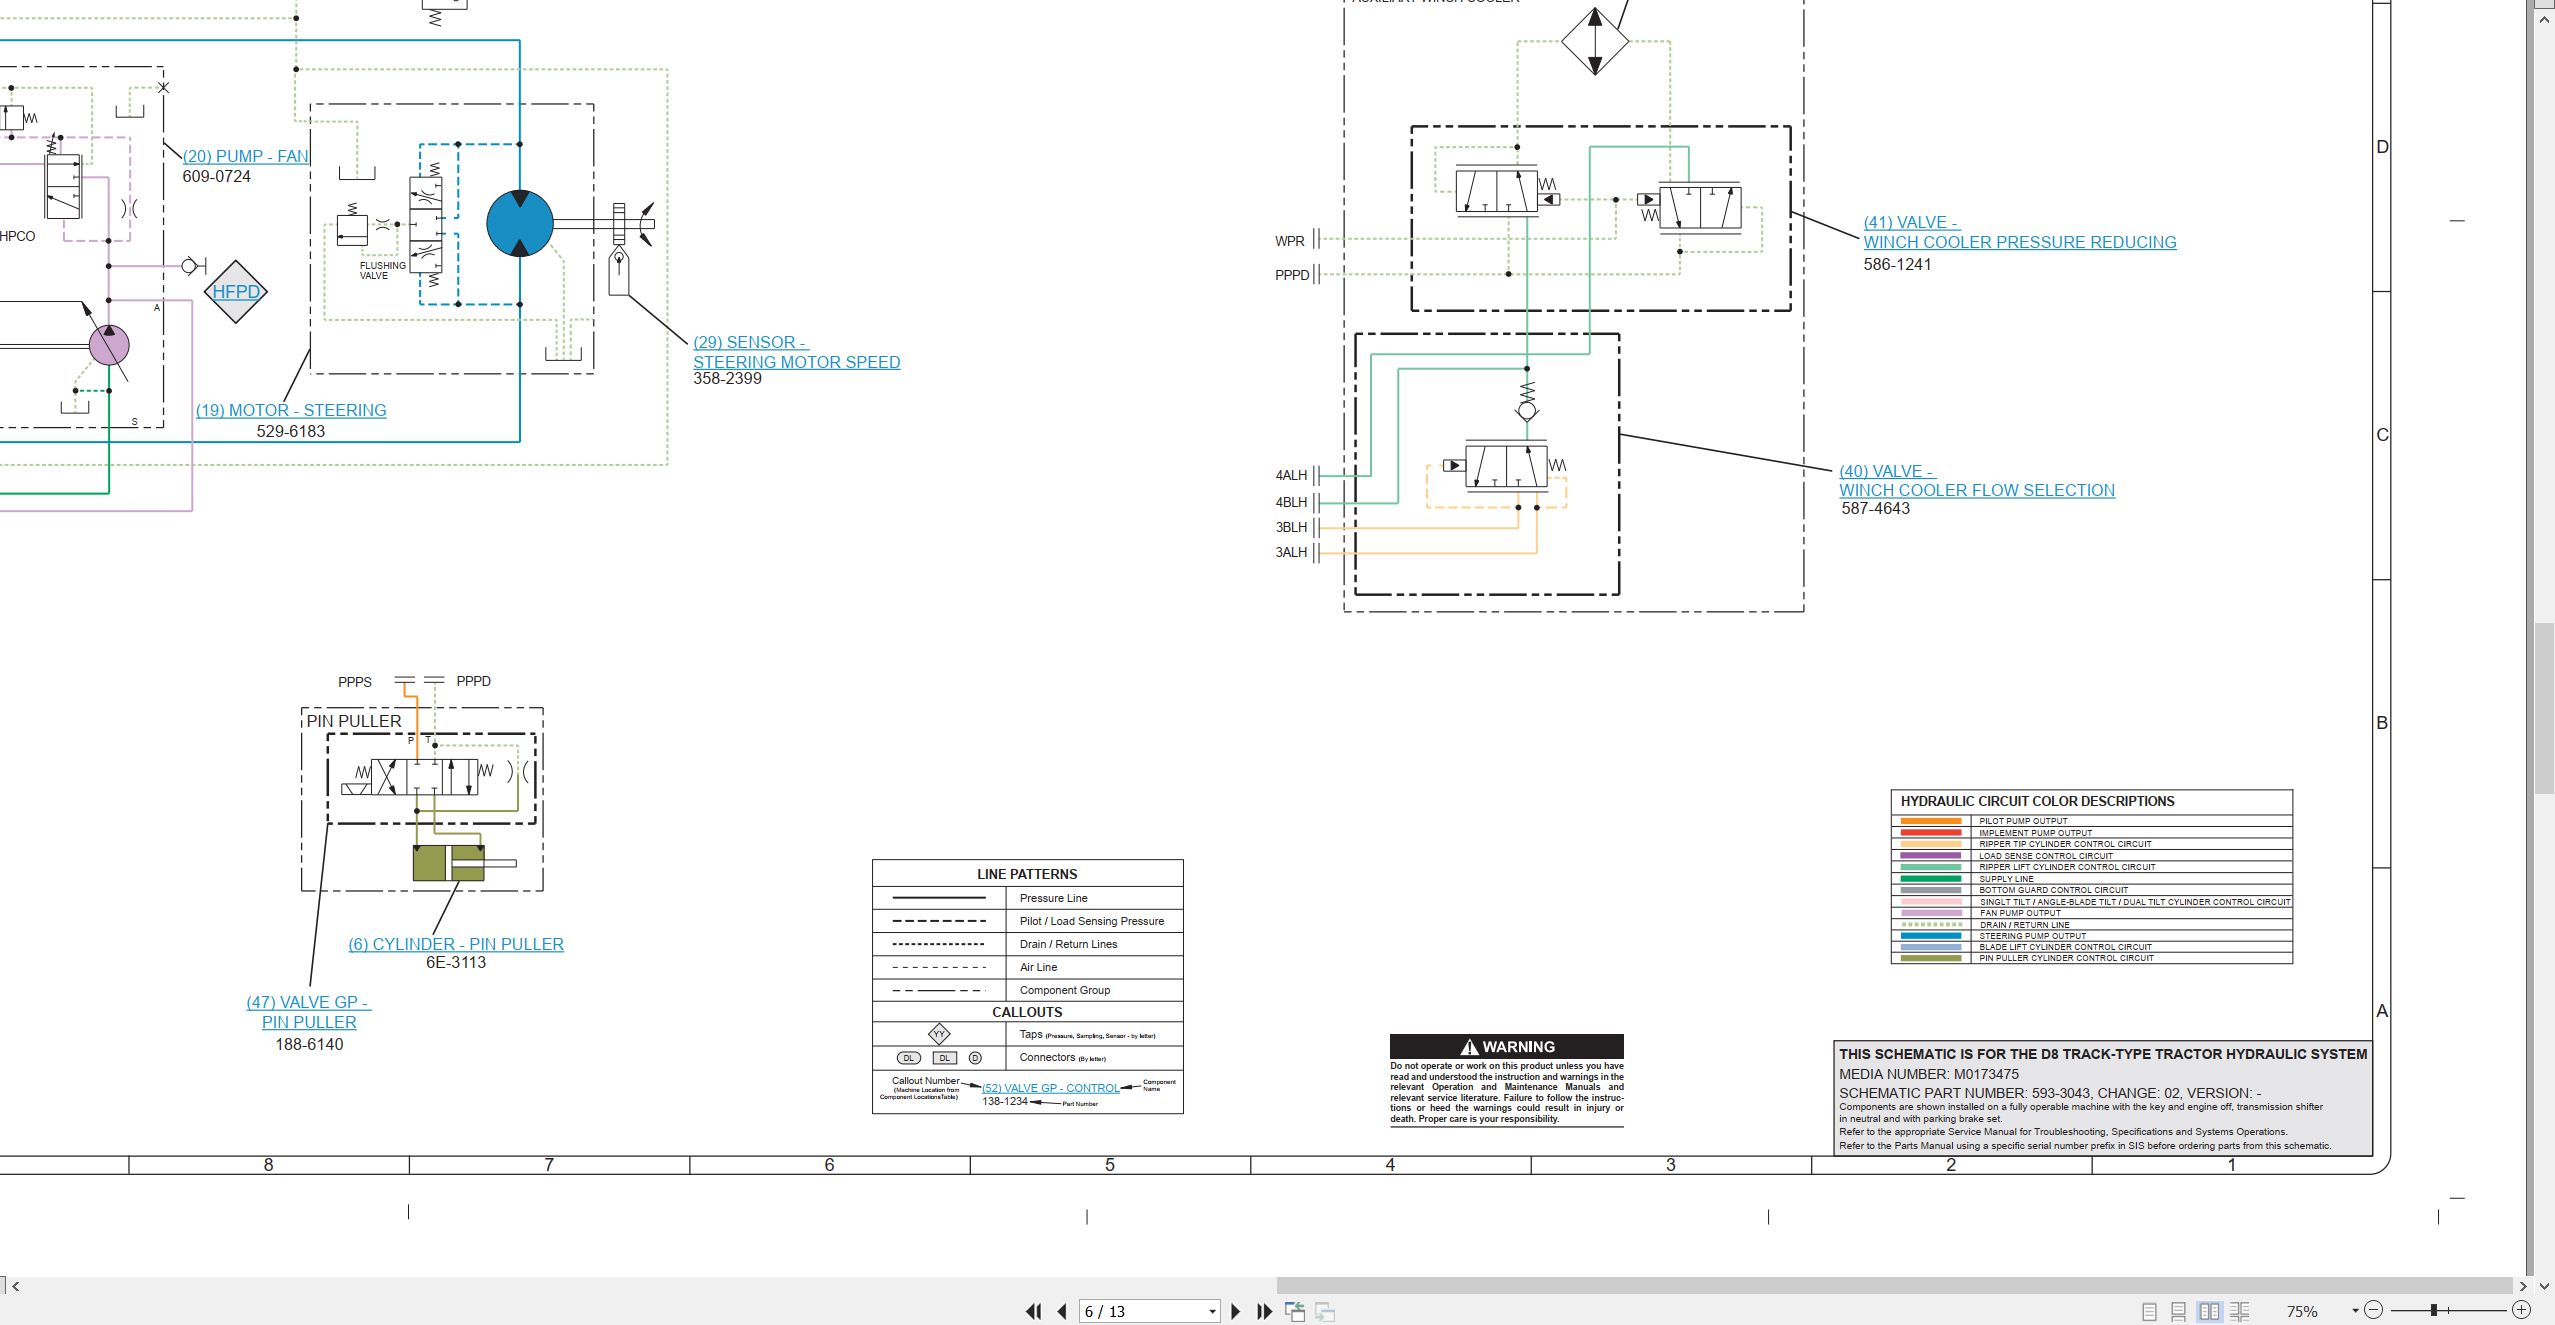Screen dimensions: 2555x1325
Task: Zoom out with the minus button
Action: tap(2374, 1310)
